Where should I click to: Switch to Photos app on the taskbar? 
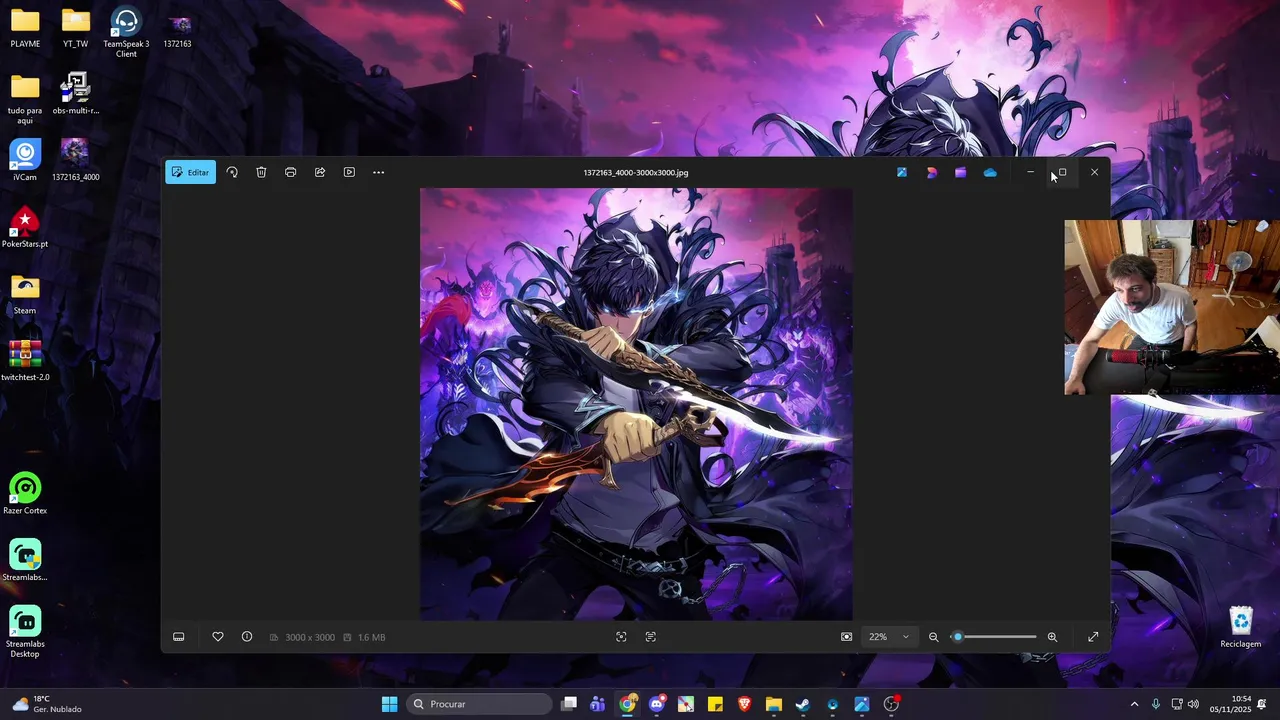click(862, 704)
